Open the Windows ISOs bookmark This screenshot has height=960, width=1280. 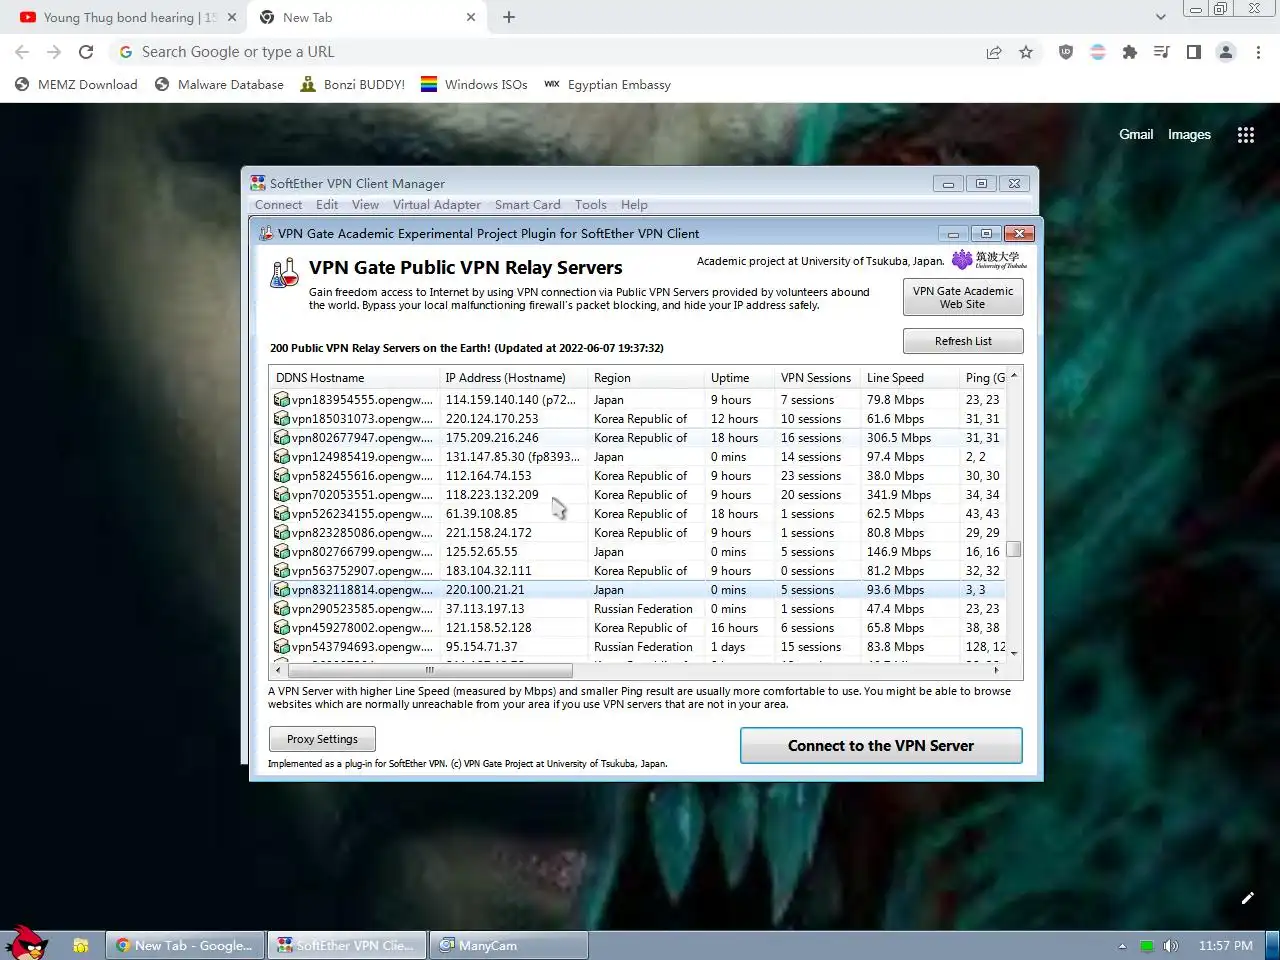point(474,85)
